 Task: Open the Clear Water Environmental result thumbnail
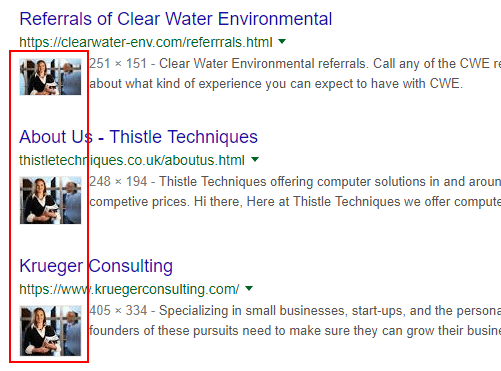point(50,77)
